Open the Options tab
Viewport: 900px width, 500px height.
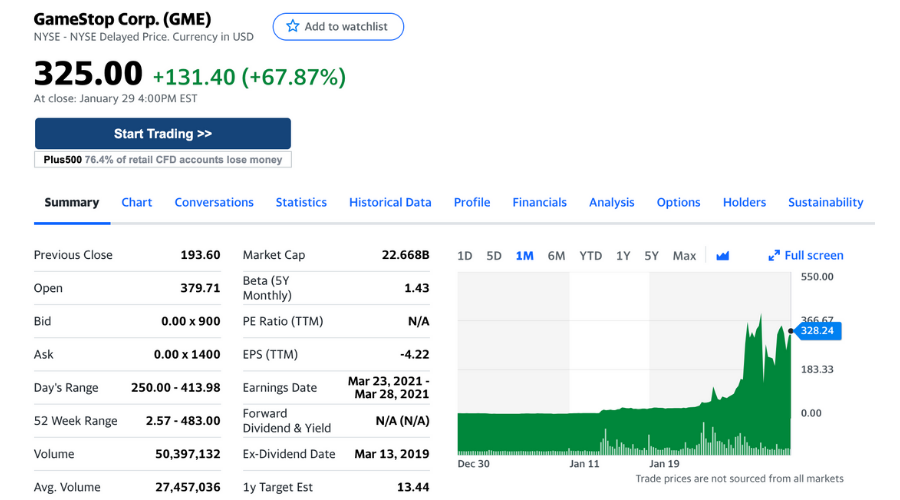click(x=678, y=202)
